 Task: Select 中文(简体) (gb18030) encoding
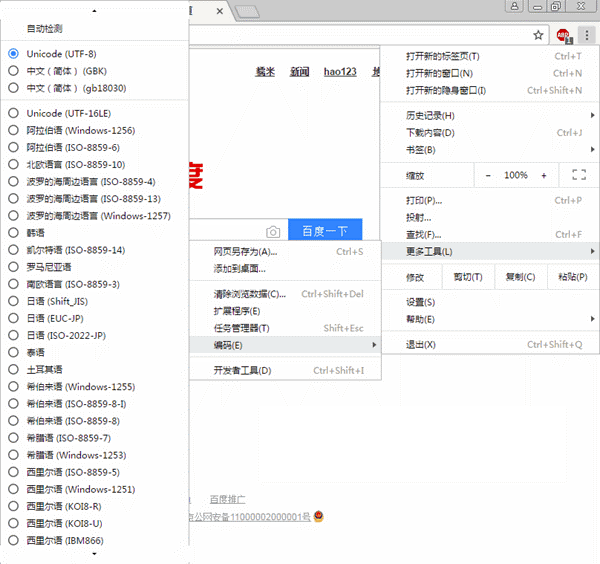(x=95, y=88)
